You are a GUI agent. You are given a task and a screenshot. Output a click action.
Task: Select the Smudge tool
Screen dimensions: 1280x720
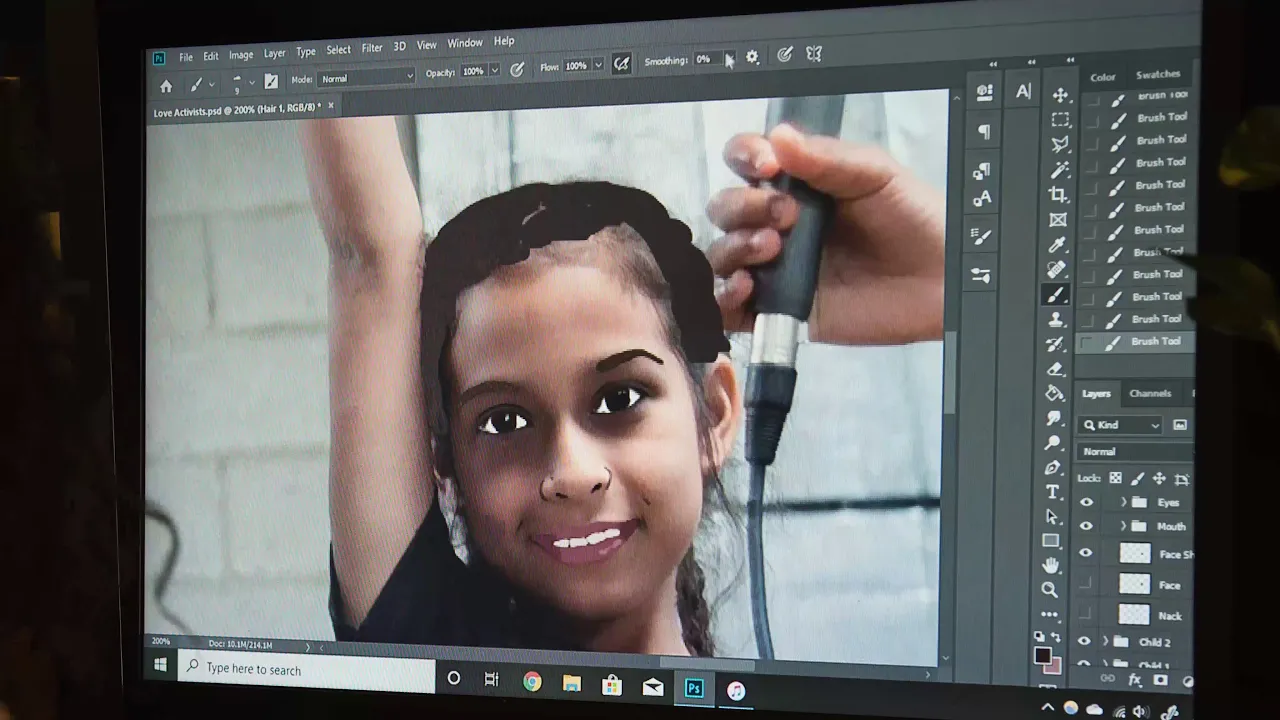[1054, 418]
